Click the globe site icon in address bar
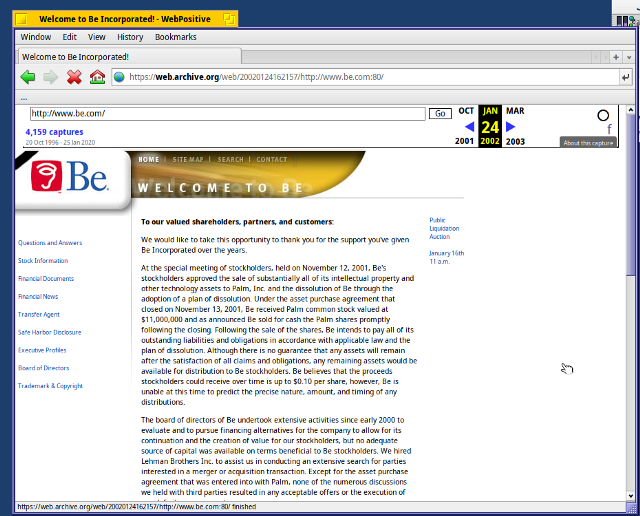 pyautogui.click(x=119, y=77)
